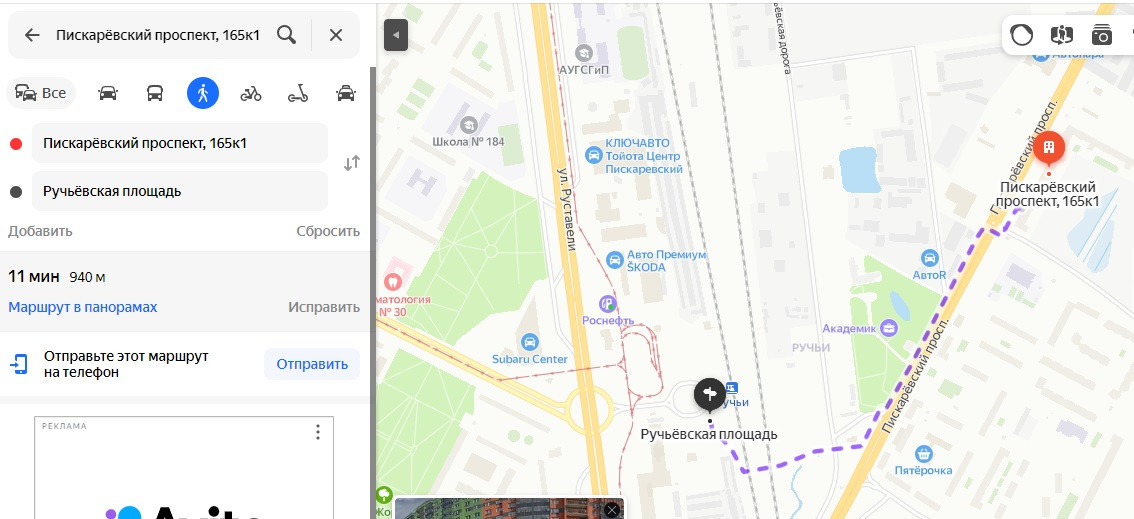Swap start and destination points
Image resolution: width=1134 pixels, height=519 pixels.
tap(351, 163)
